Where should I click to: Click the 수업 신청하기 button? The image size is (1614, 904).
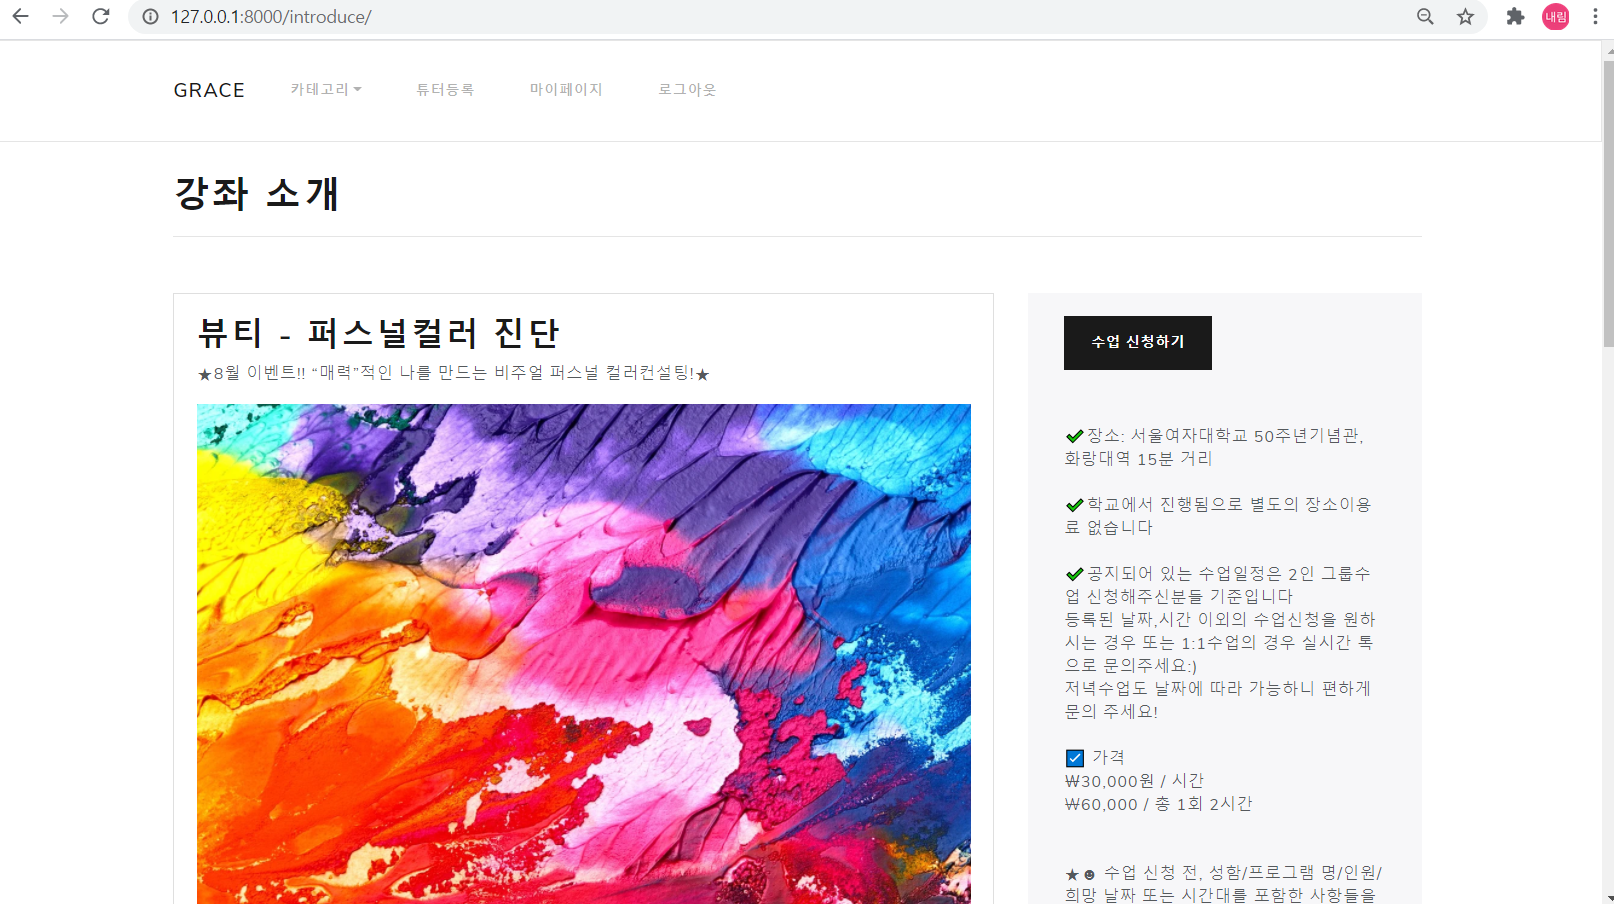(x=1137, y=342)
